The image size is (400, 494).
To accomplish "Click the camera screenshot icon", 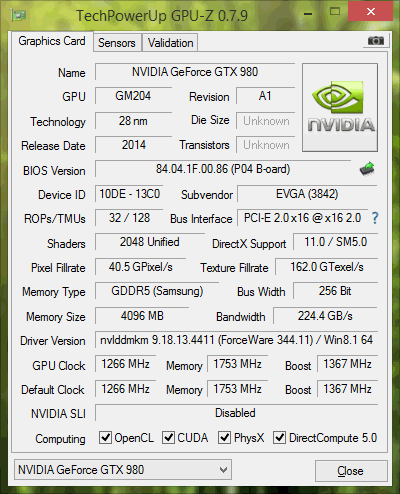I will click(x=376, y=41).
